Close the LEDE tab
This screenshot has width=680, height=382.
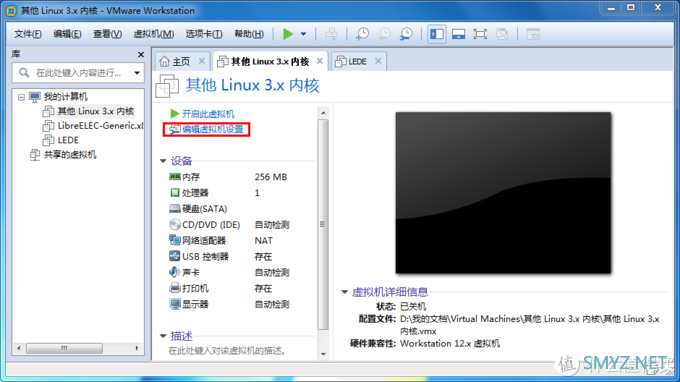click(x=378, y=61)
